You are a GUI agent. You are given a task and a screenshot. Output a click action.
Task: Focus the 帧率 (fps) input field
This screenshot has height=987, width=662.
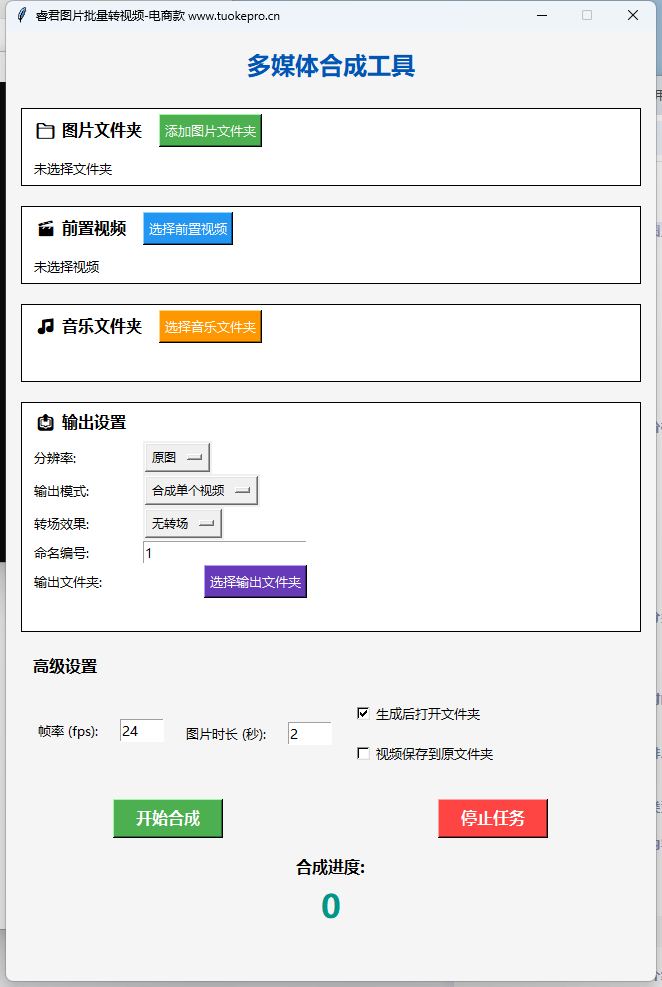click(141, 731)
